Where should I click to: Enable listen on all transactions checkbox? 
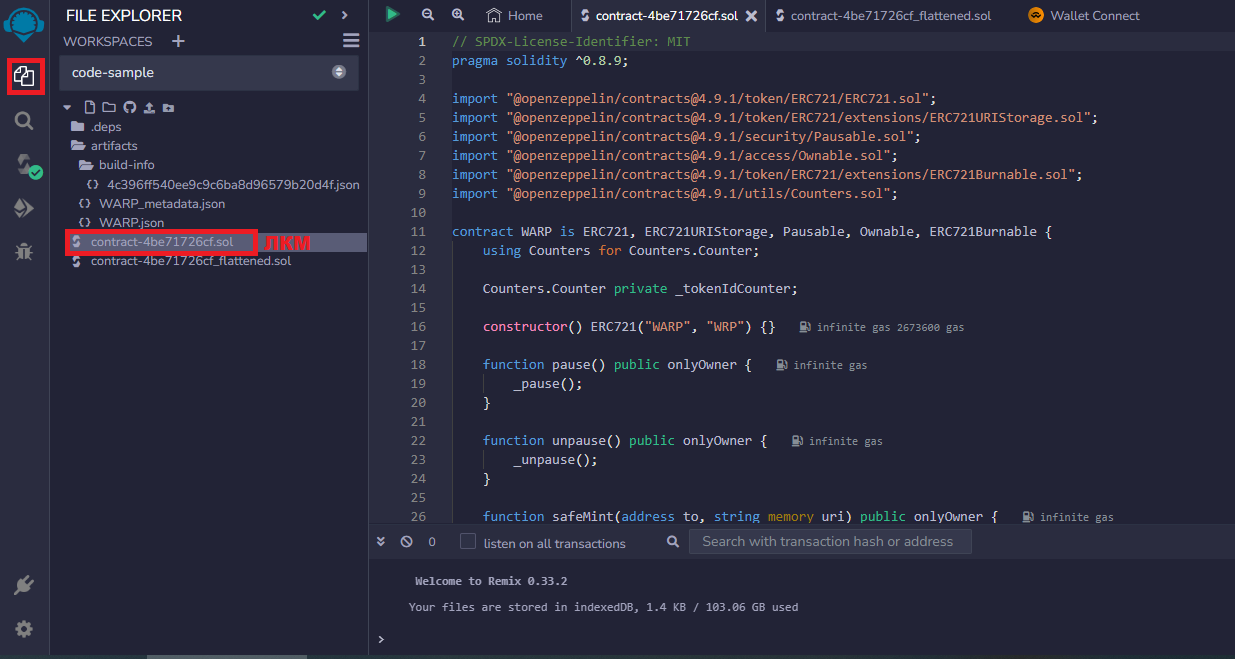(x=468, y=542)
